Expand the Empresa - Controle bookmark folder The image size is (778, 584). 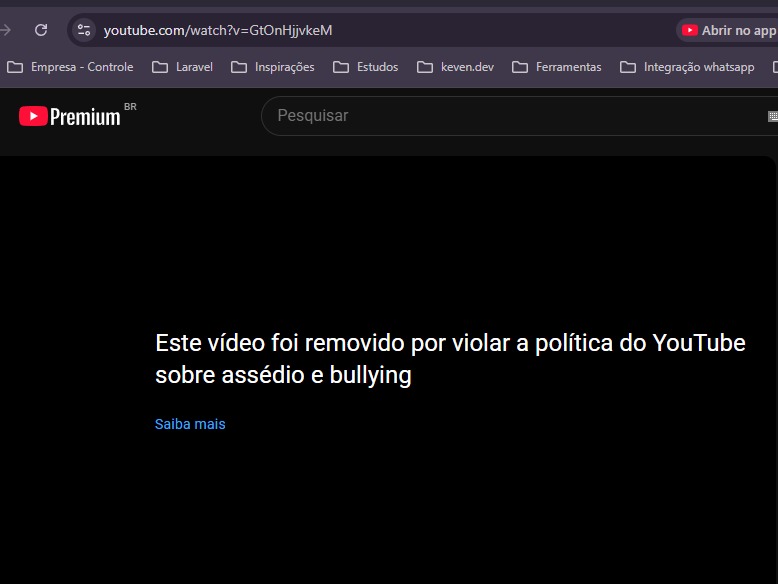pos(70,67)
